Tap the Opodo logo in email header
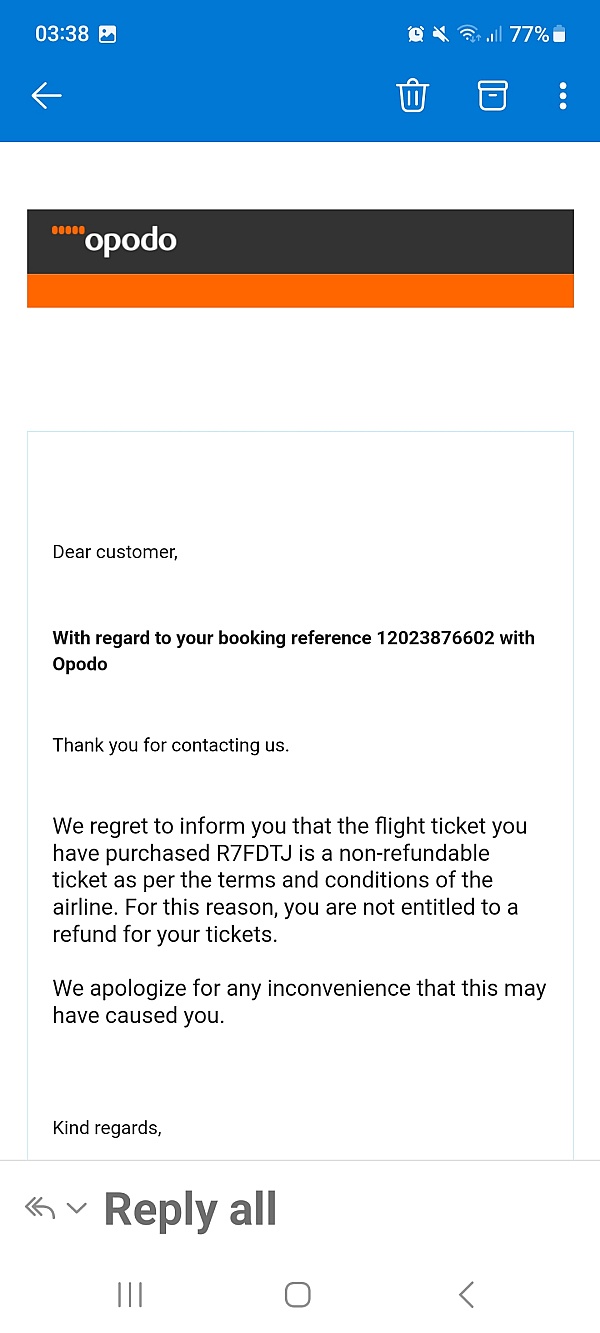Screen dimensions: 600x1333 pos(114,240)
